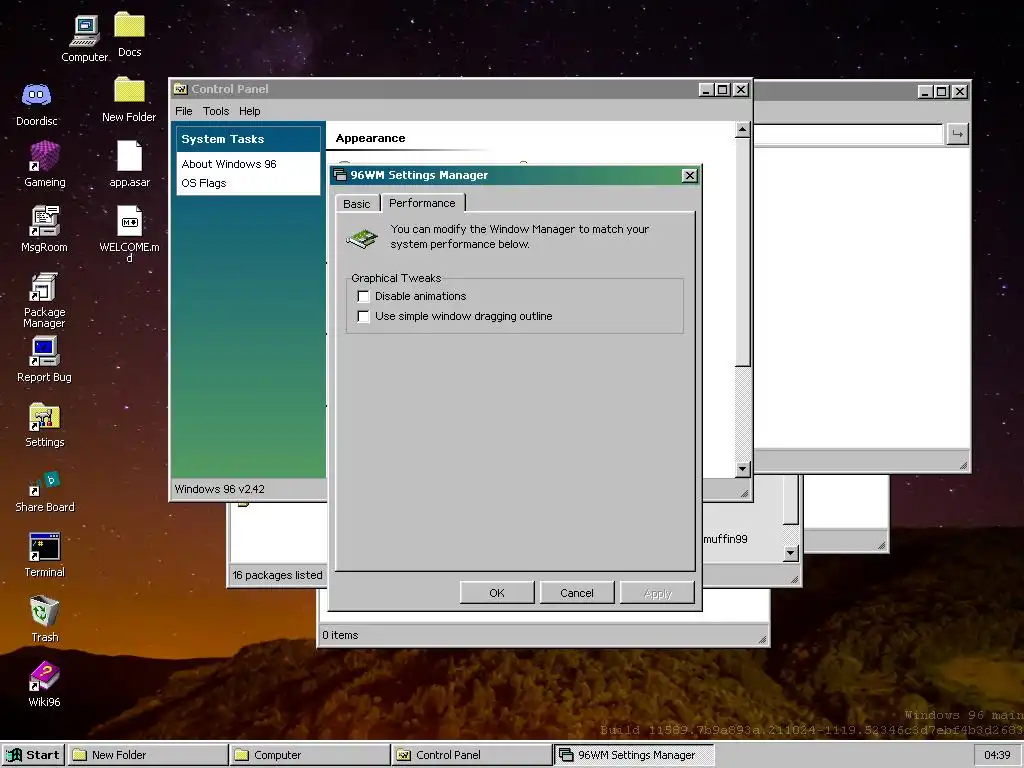Open the Help menu in Control Panel
The image size is (1024, 768).
(x=249, y=111)
